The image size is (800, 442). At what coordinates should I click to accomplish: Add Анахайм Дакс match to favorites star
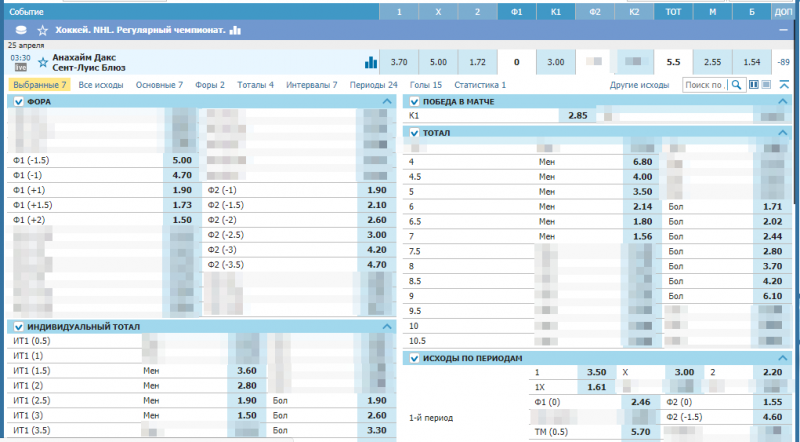tap(43, 62)
